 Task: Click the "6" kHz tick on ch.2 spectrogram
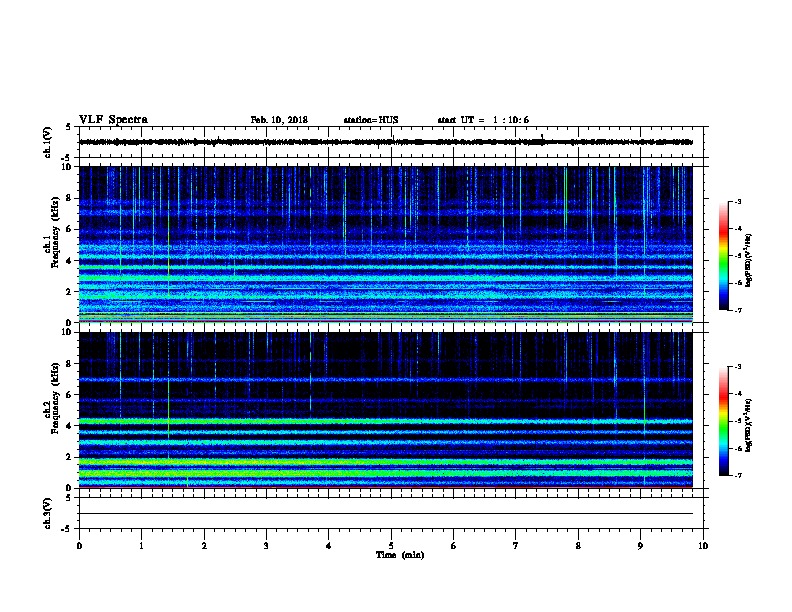click(69, 395)
